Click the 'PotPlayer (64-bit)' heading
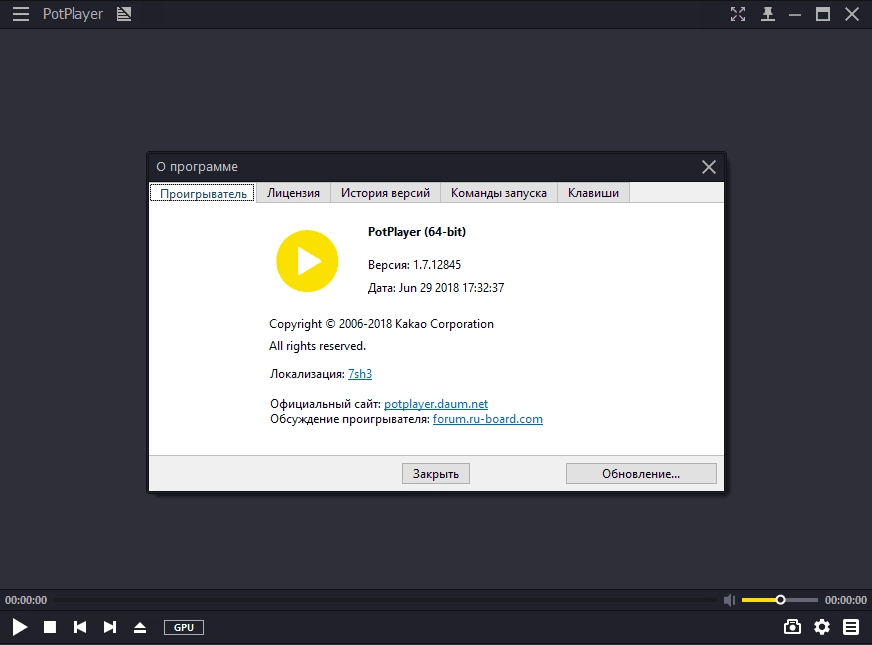Image resolution: width=872 pixels, height=645 pixels. click(x=417, y=232)
